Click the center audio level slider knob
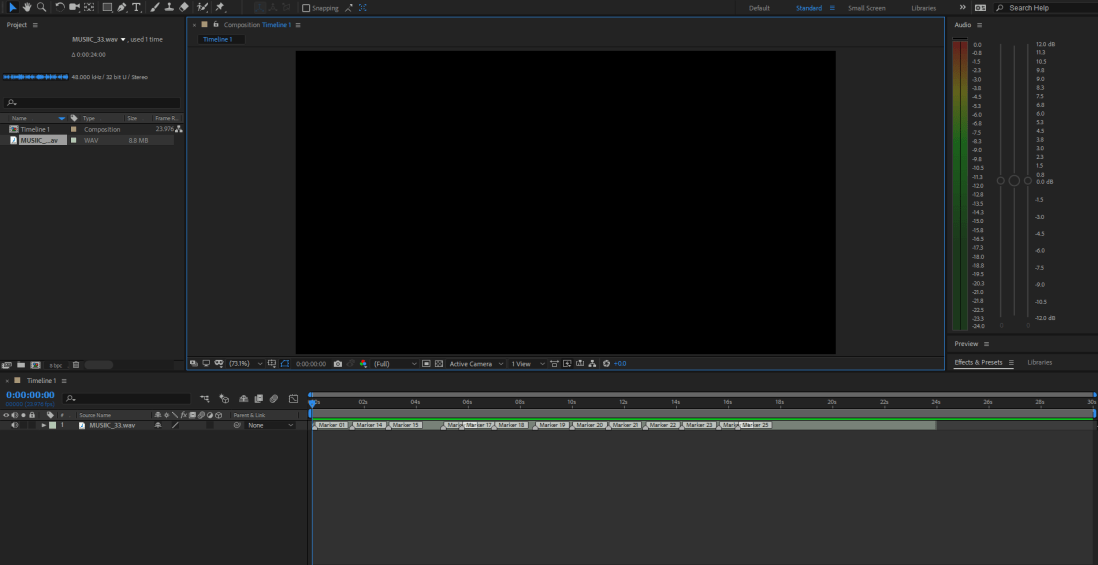This screenshot has width=1098, height=565. pyautogui.click(x=1014, y=181)
